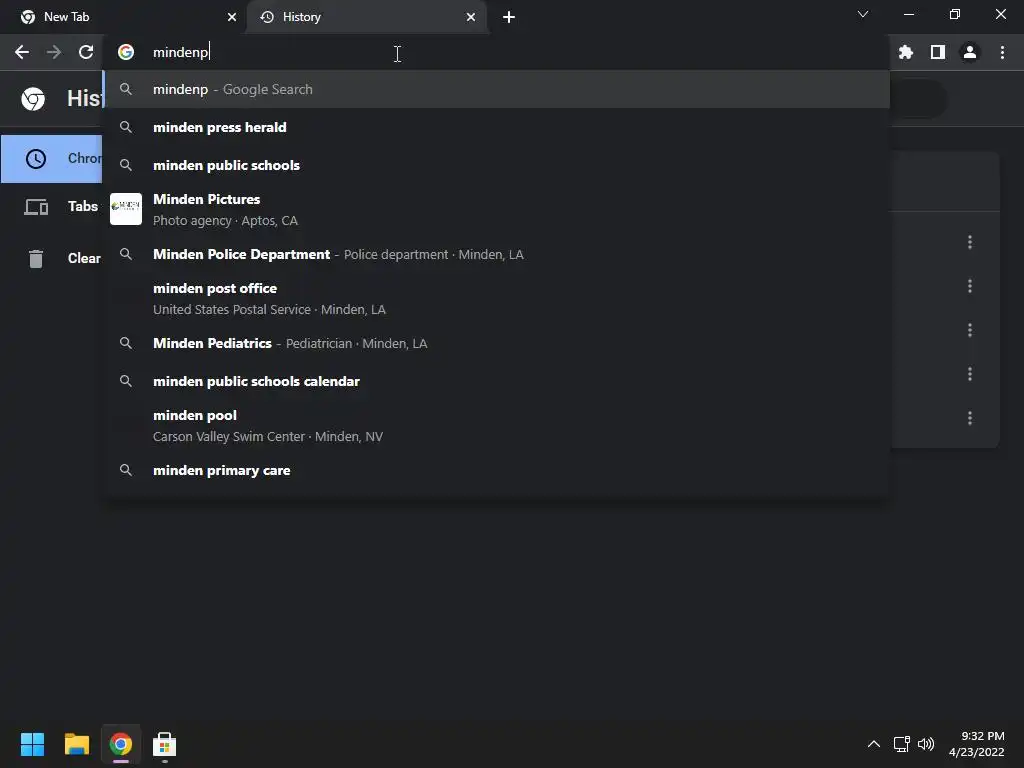Go back using the back arrow
This screenshot has height=768, width=1024.
[22, 52]
